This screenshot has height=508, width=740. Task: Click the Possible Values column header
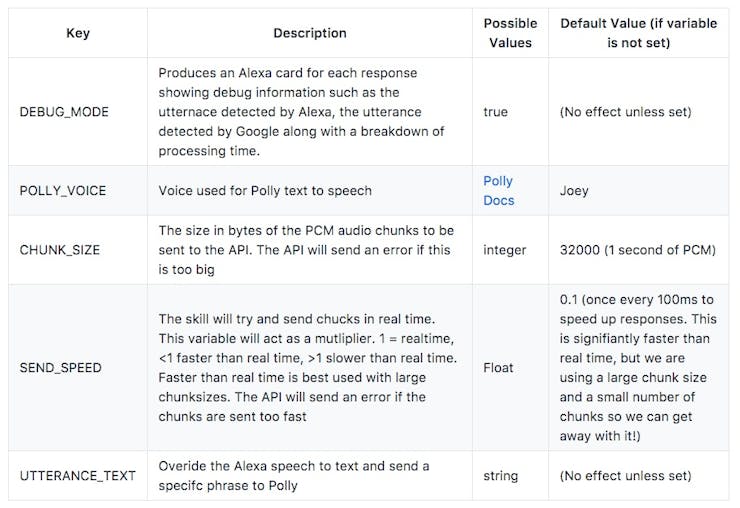pos(510,33)
